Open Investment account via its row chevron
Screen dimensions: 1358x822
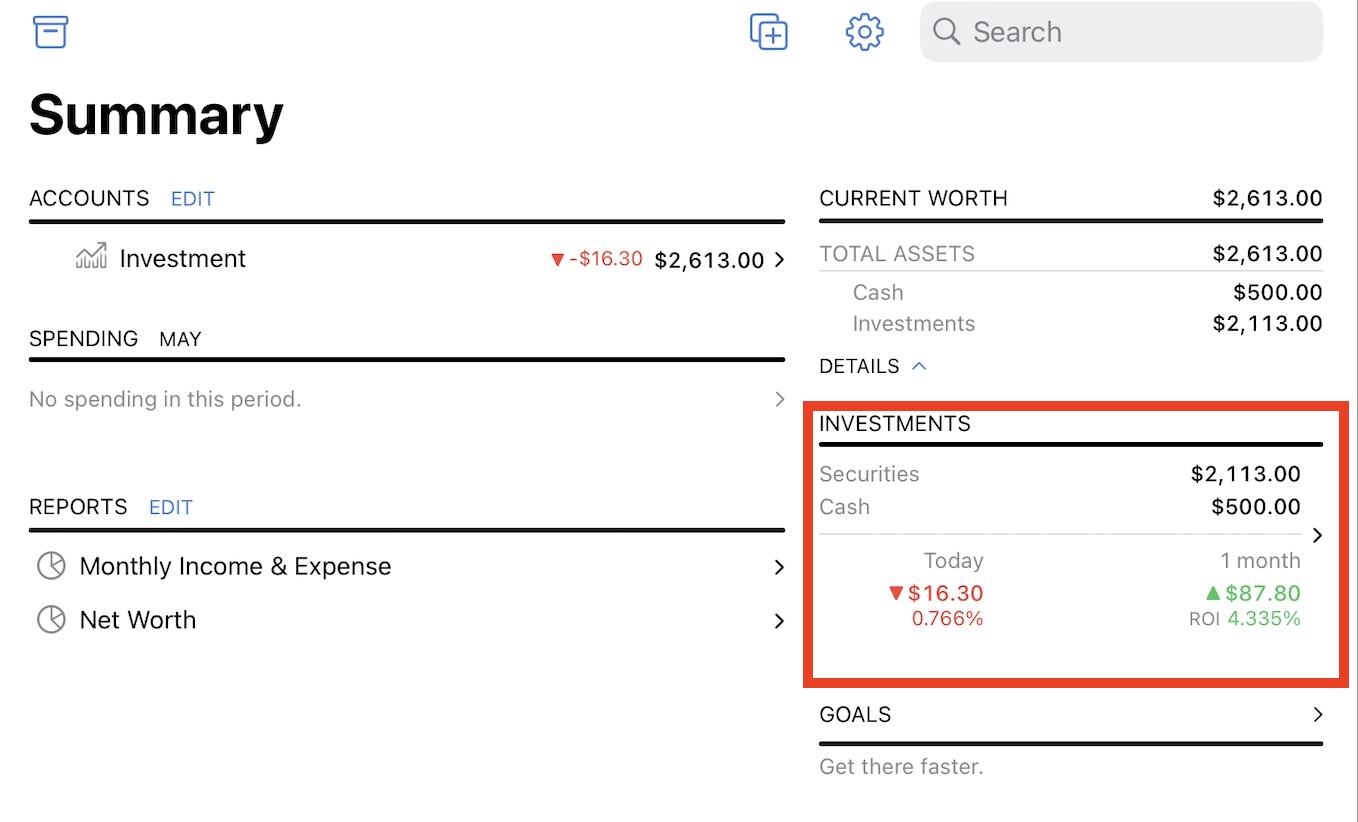point(779,260)
